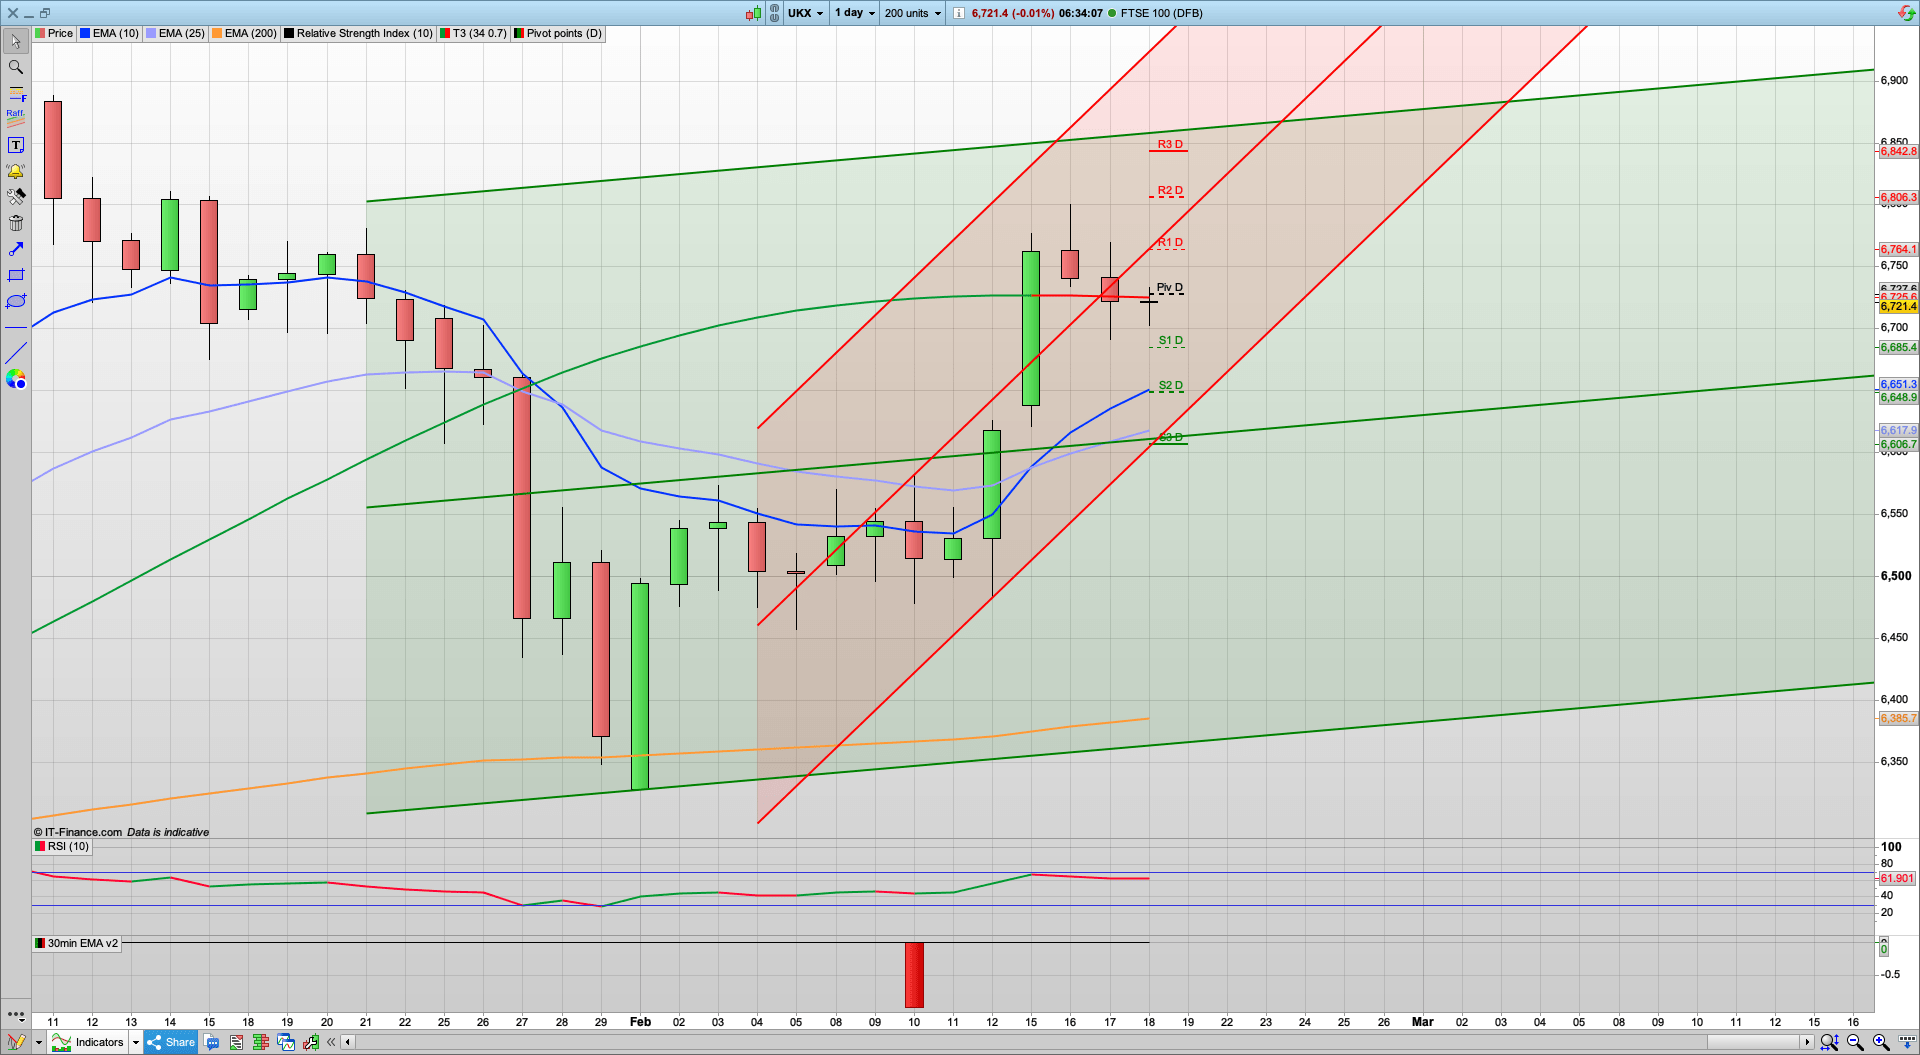Open the trendline drawing tool
Viewport: 1920px width, 1055px height.
tap(15, 352)
